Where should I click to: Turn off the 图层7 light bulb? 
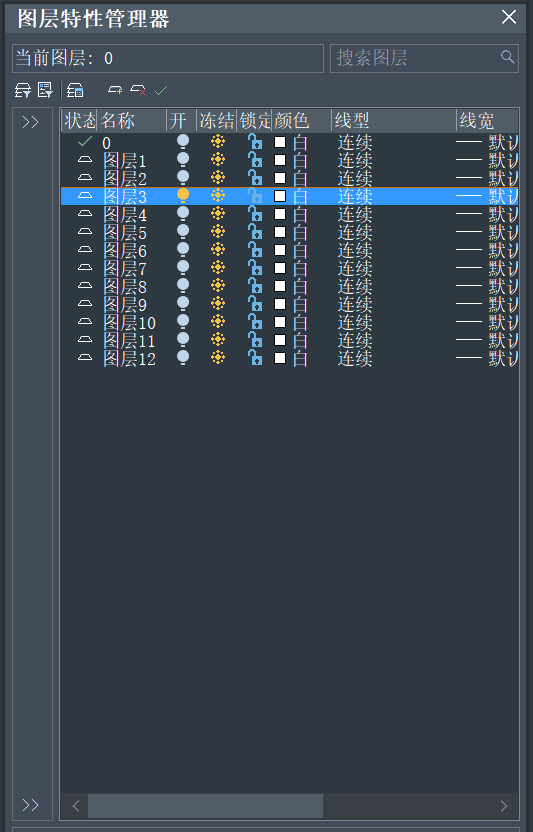183,268
